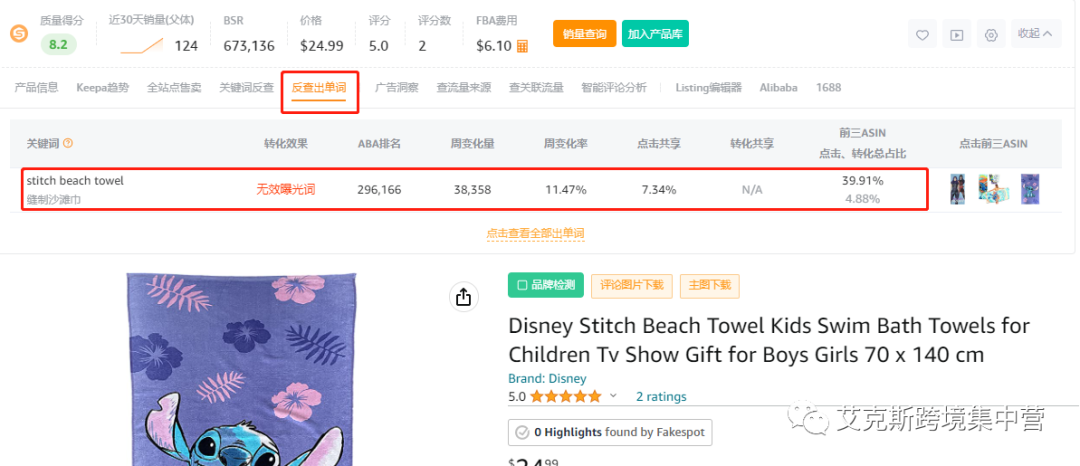The image size is (1080, 466).
Task: Click 点击查看全部出单词 link
Action: [535, 233]
